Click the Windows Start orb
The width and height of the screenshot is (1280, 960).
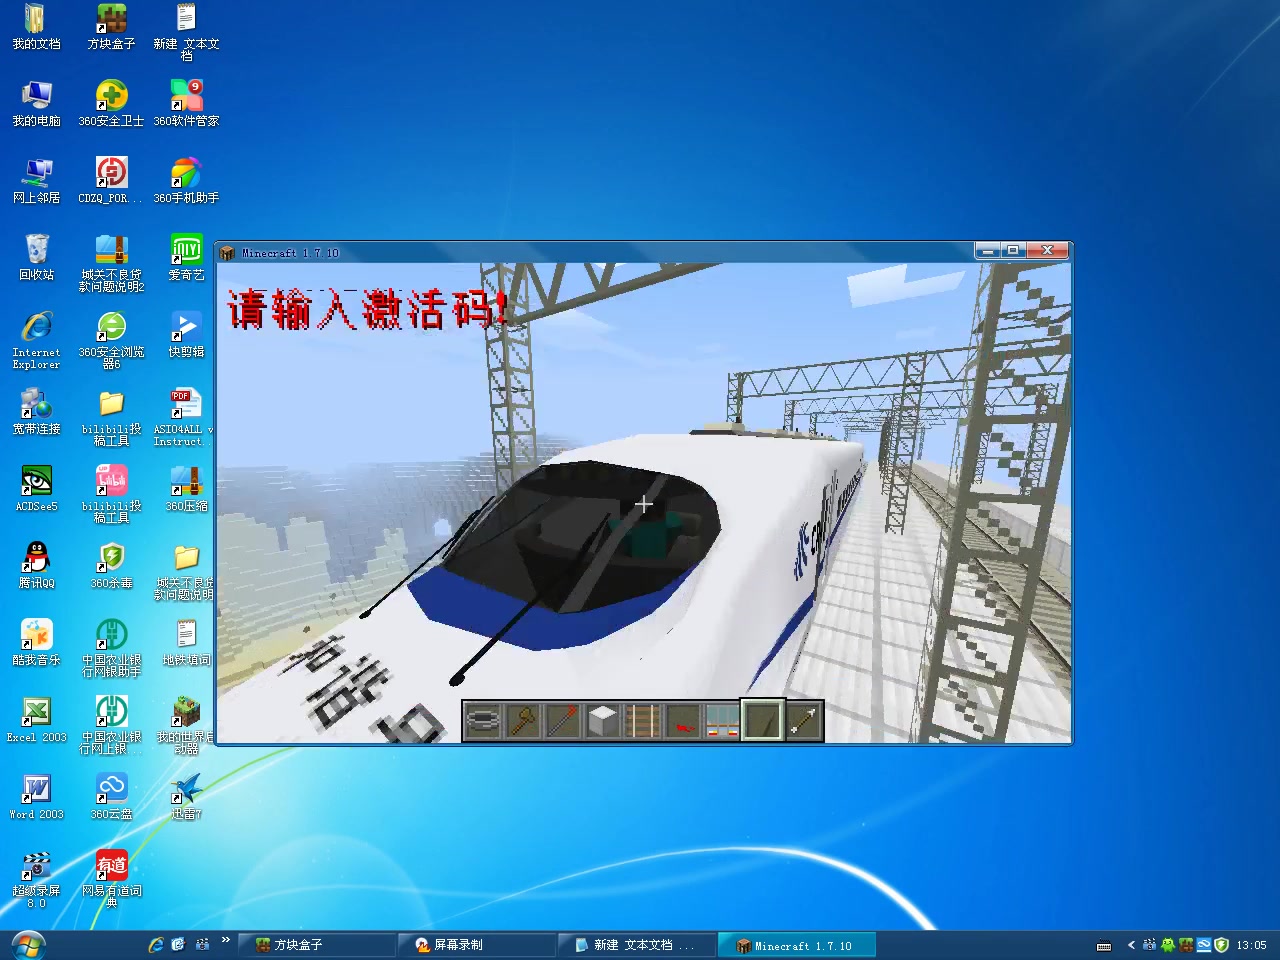tap(28, 945)
